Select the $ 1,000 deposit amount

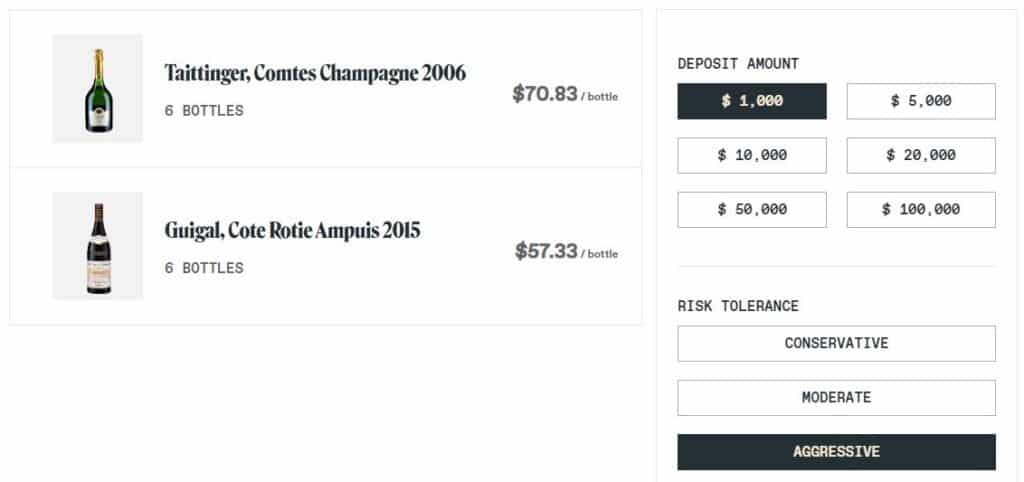[x=752, y=101]
